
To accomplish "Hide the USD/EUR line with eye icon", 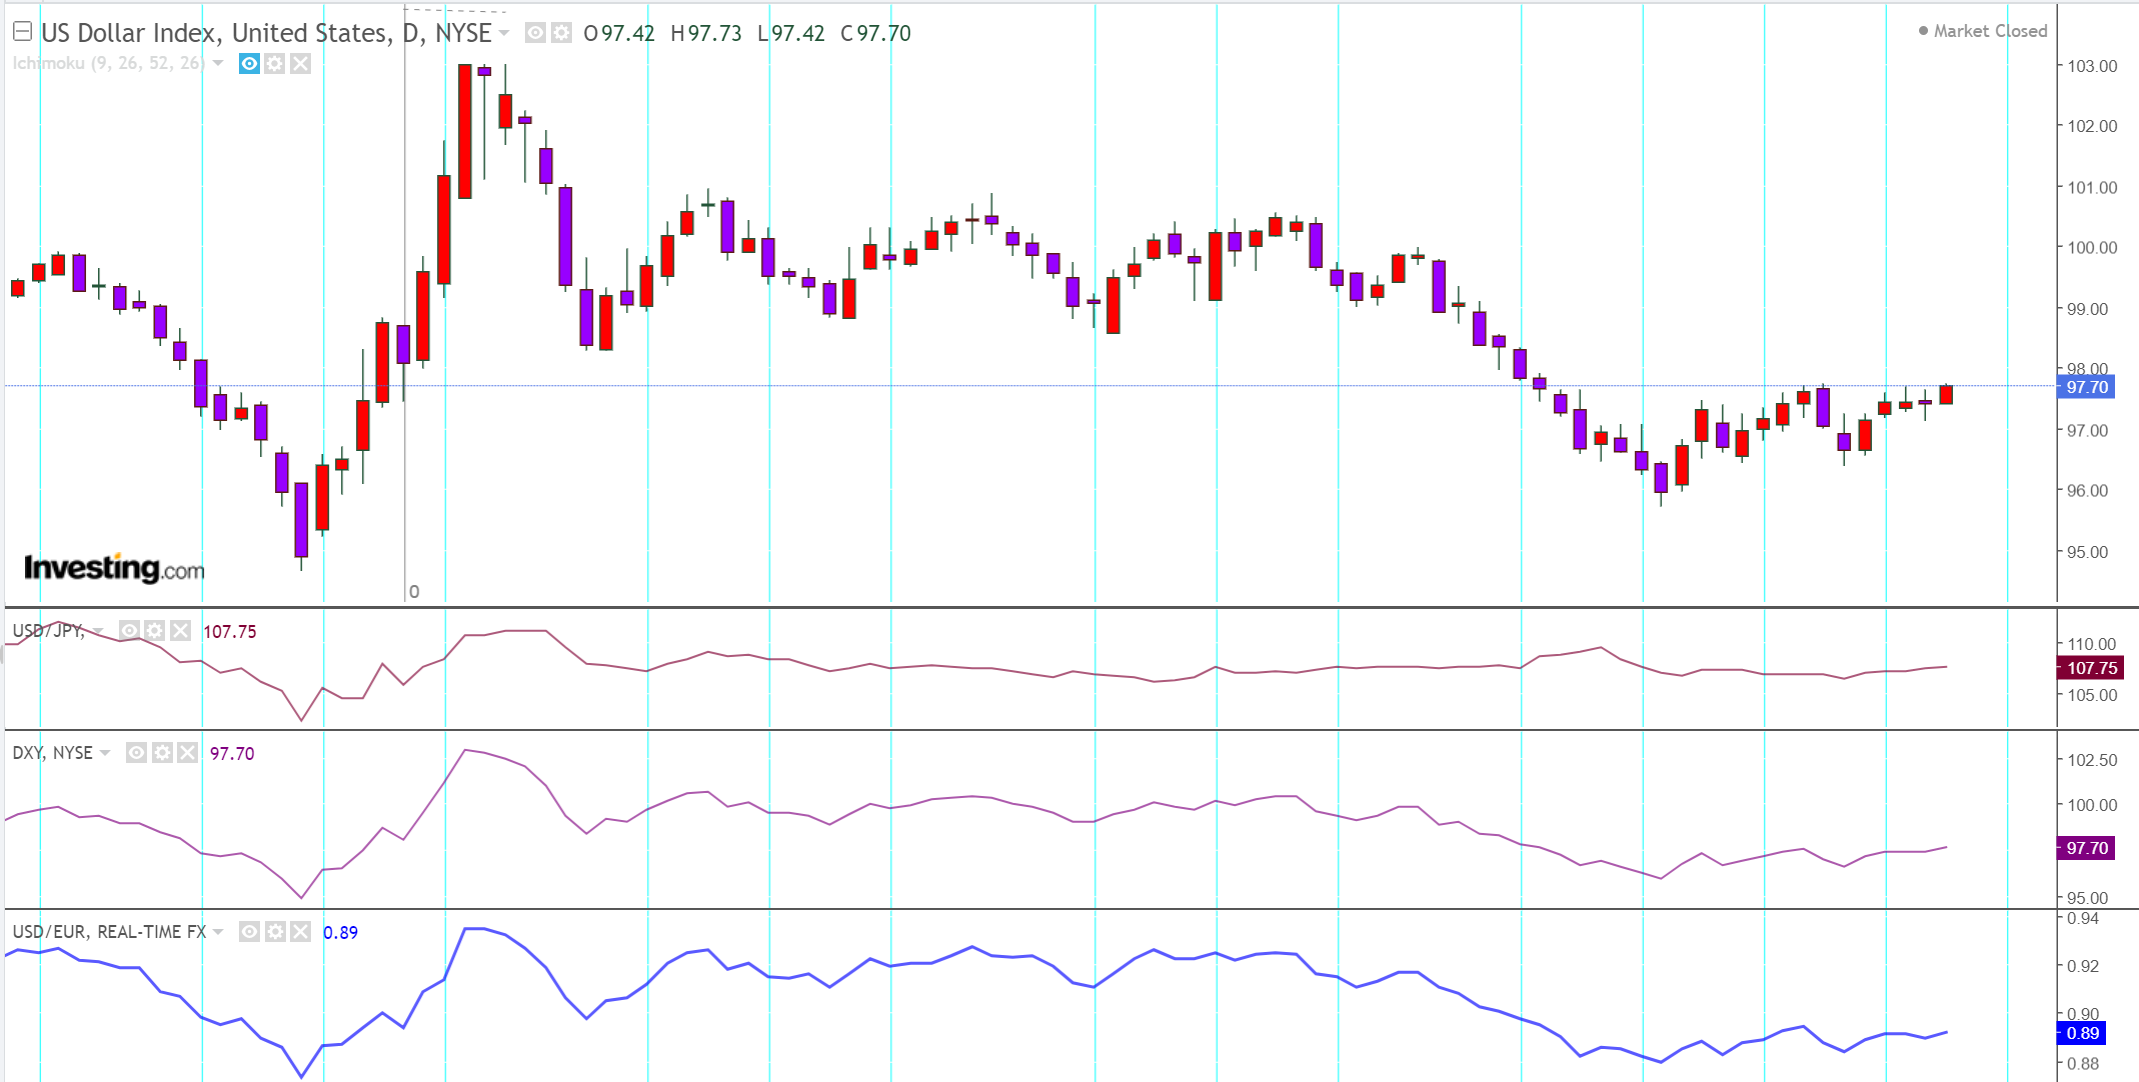I will tap(249, 932).
